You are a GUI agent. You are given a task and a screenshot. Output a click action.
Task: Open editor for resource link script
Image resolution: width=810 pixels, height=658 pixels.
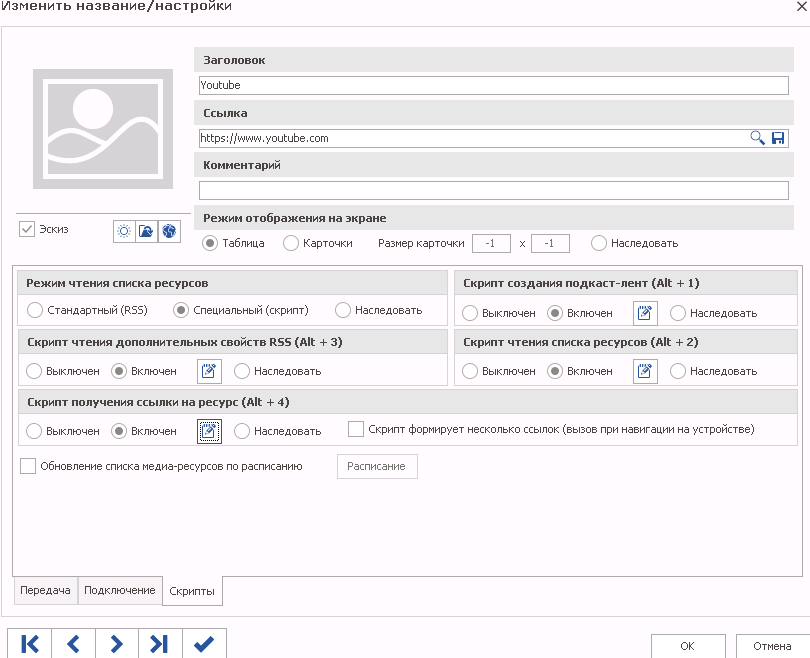pos(209,431)
